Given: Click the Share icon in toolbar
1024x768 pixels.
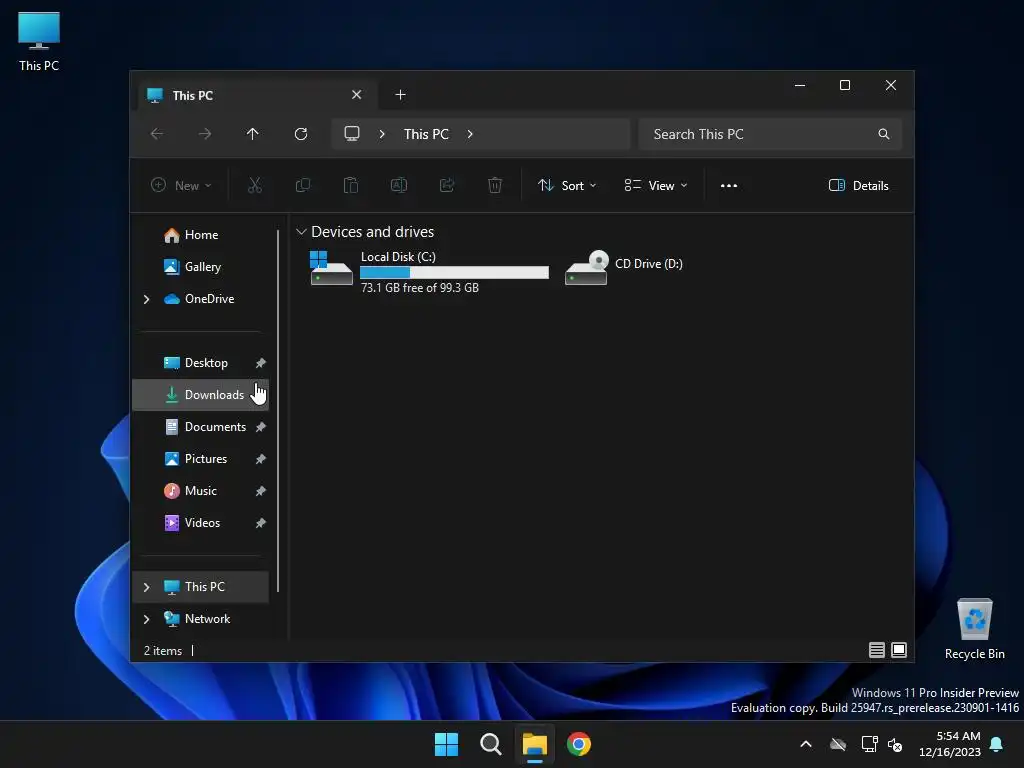Looking at the screenshot, I should 447,185.
